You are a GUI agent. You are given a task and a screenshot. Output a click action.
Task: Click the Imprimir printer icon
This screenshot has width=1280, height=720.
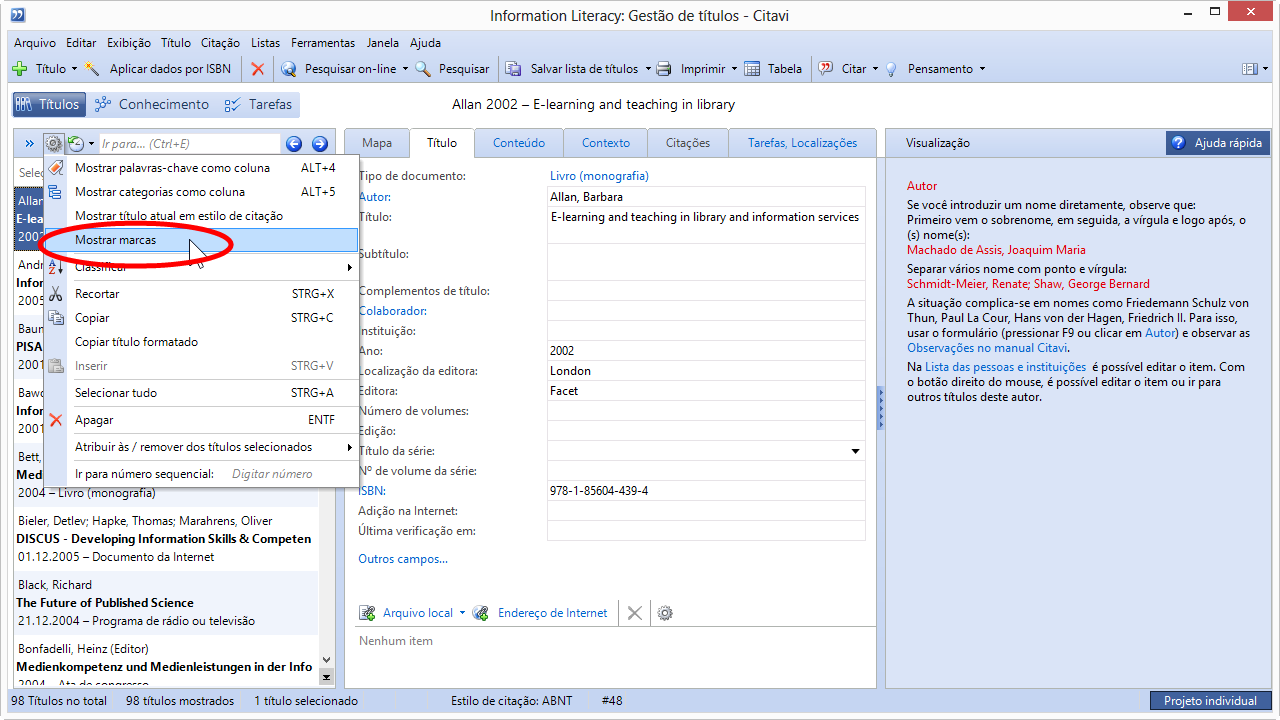pyautogui.click(x=665, y=69)
